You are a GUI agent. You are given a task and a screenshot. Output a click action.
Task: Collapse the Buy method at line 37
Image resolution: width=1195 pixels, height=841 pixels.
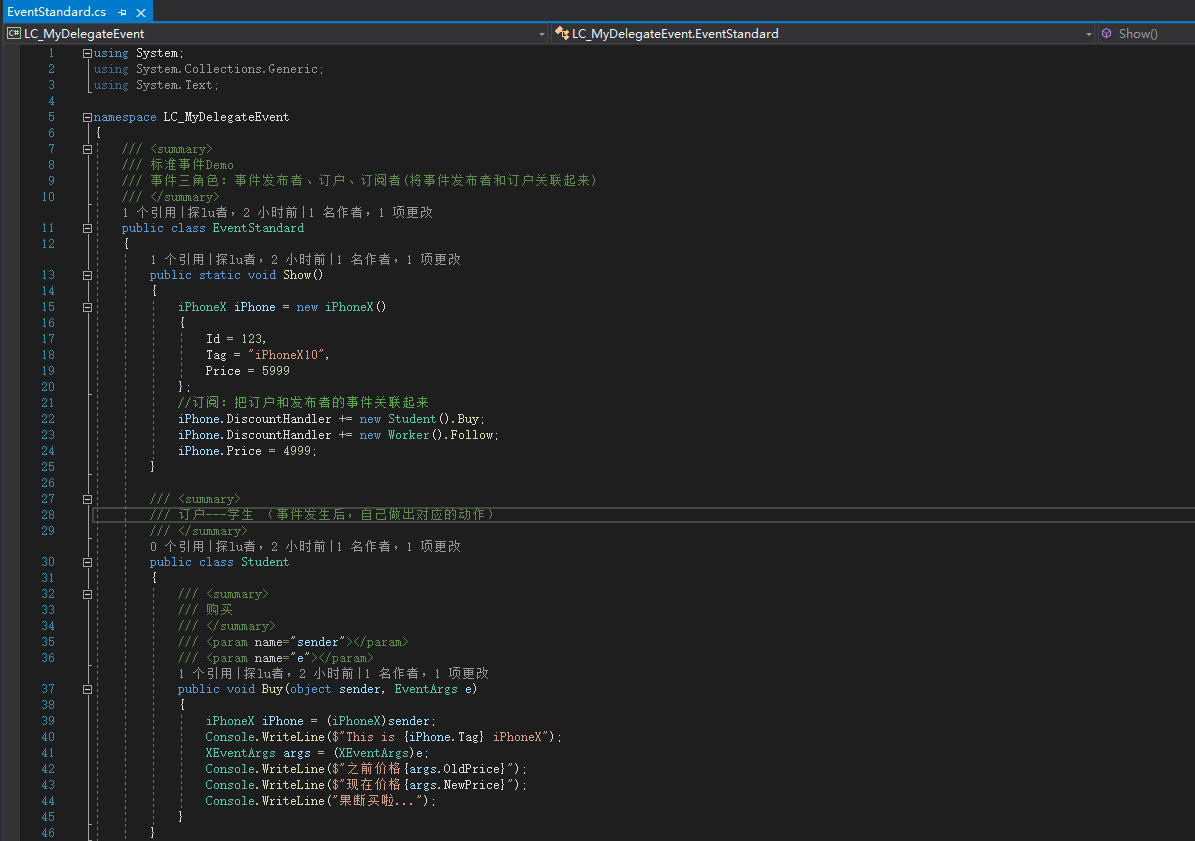coord(87,689)
